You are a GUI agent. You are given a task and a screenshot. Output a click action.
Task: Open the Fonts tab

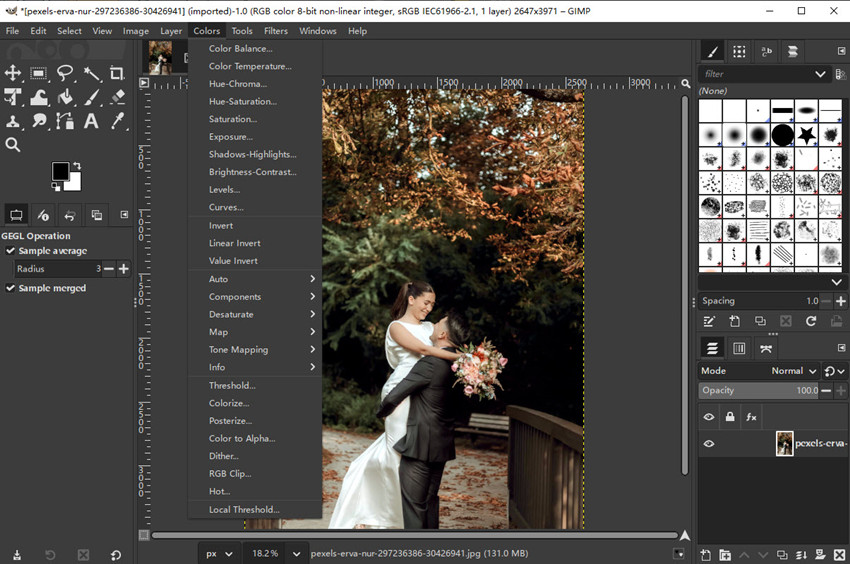coord(766,52)
